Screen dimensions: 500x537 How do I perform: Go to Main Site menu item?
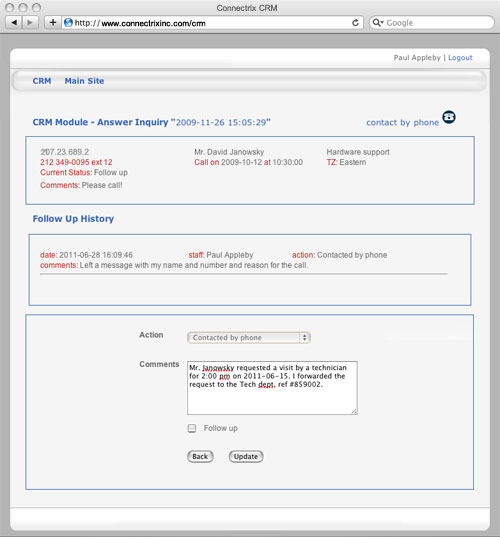click(84, 81)
